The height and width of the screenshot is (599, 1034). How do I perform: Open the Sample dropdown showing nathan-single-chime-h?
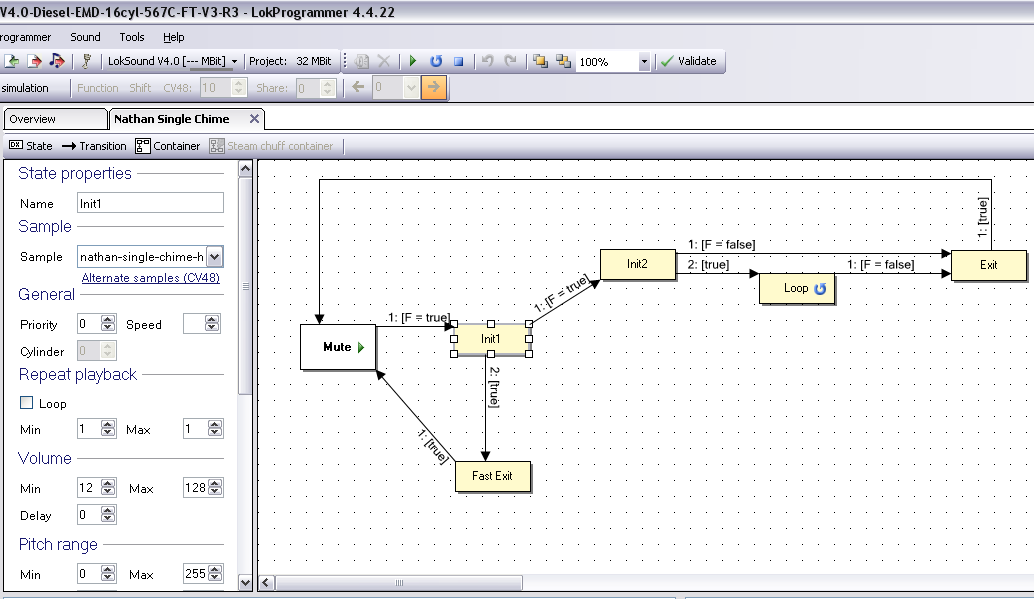pyautogui.click(x=216, y=257)
